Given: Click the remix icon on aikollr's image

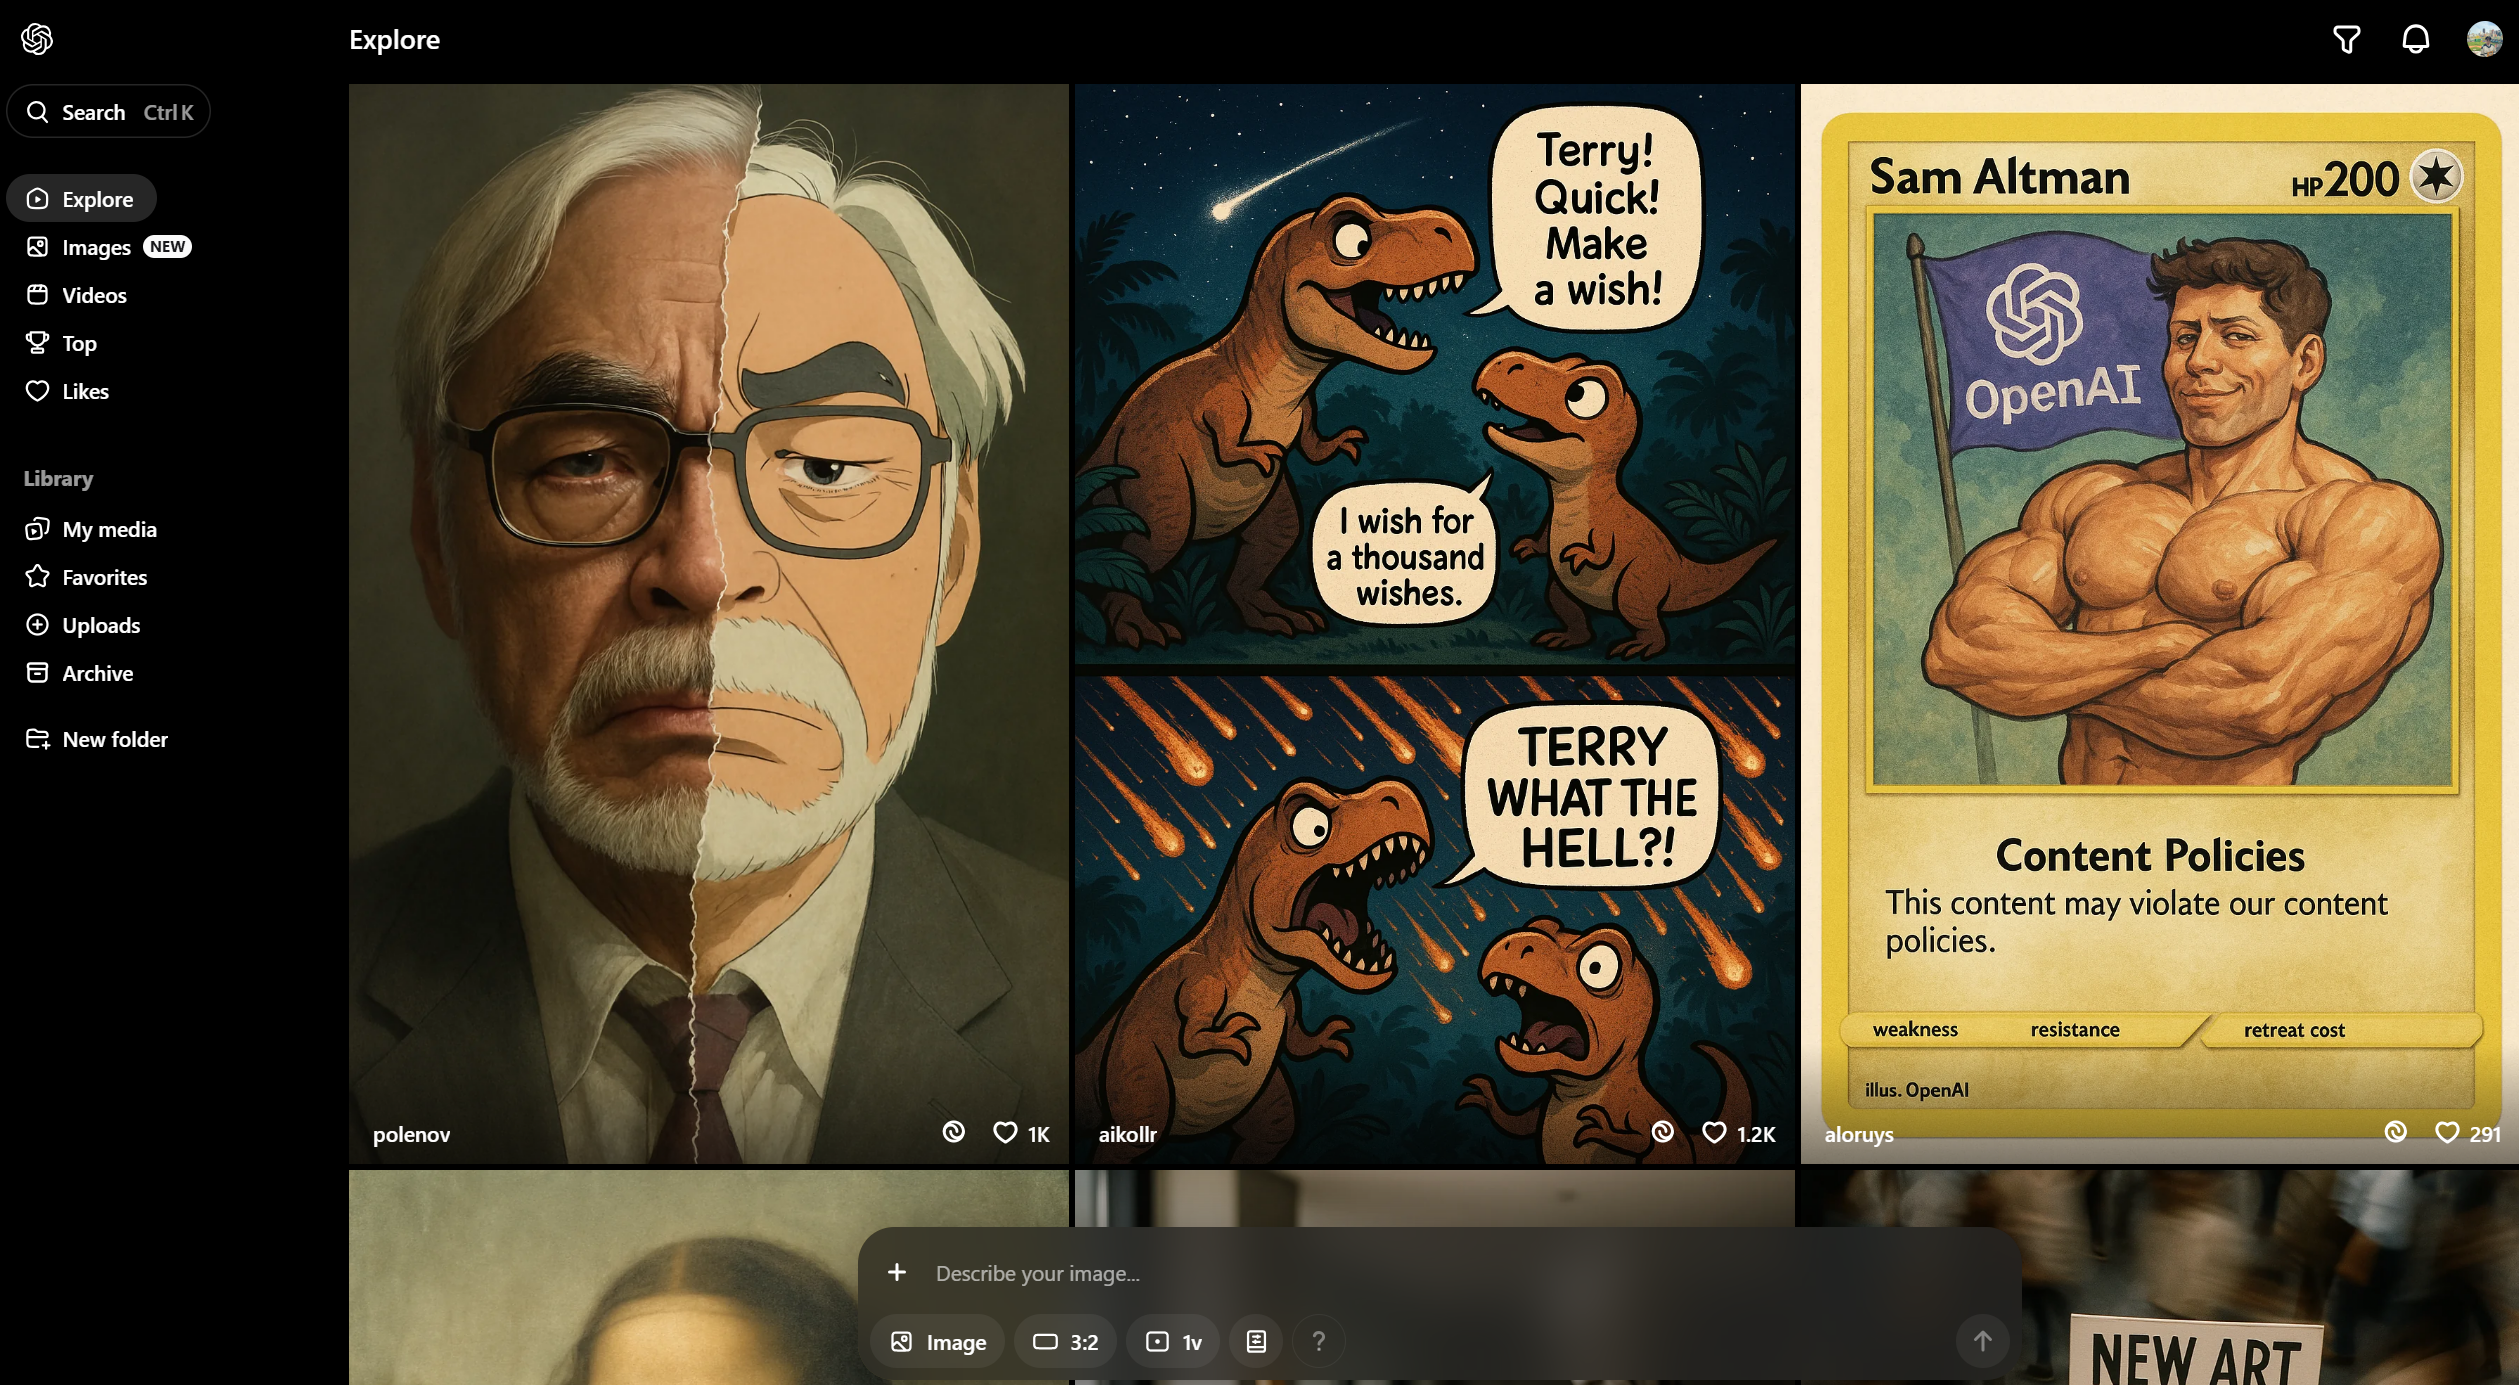Looking at the screenshot, I should [x=1663, y=1131].
